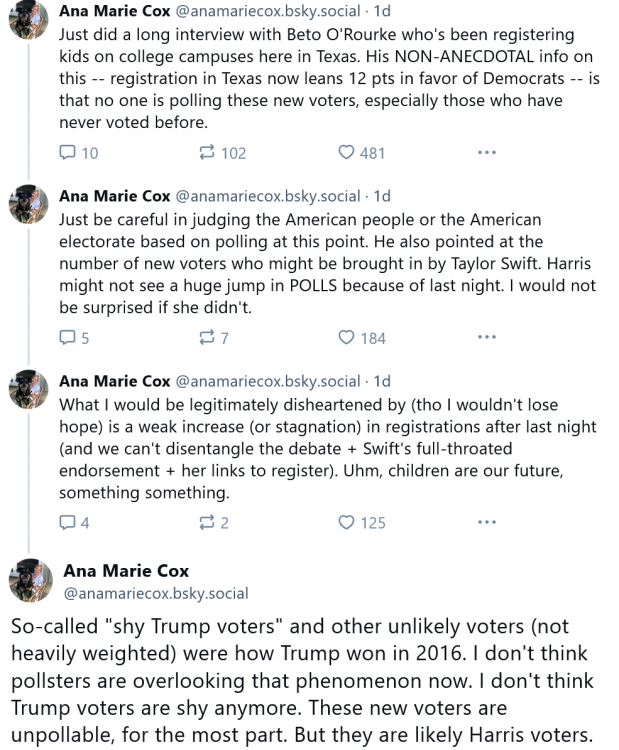Like the 'legitimately disheartened' post
Image resolution: width=619 pixels, height=750 pixels.
pyautogui.click(x=347, y=522)
